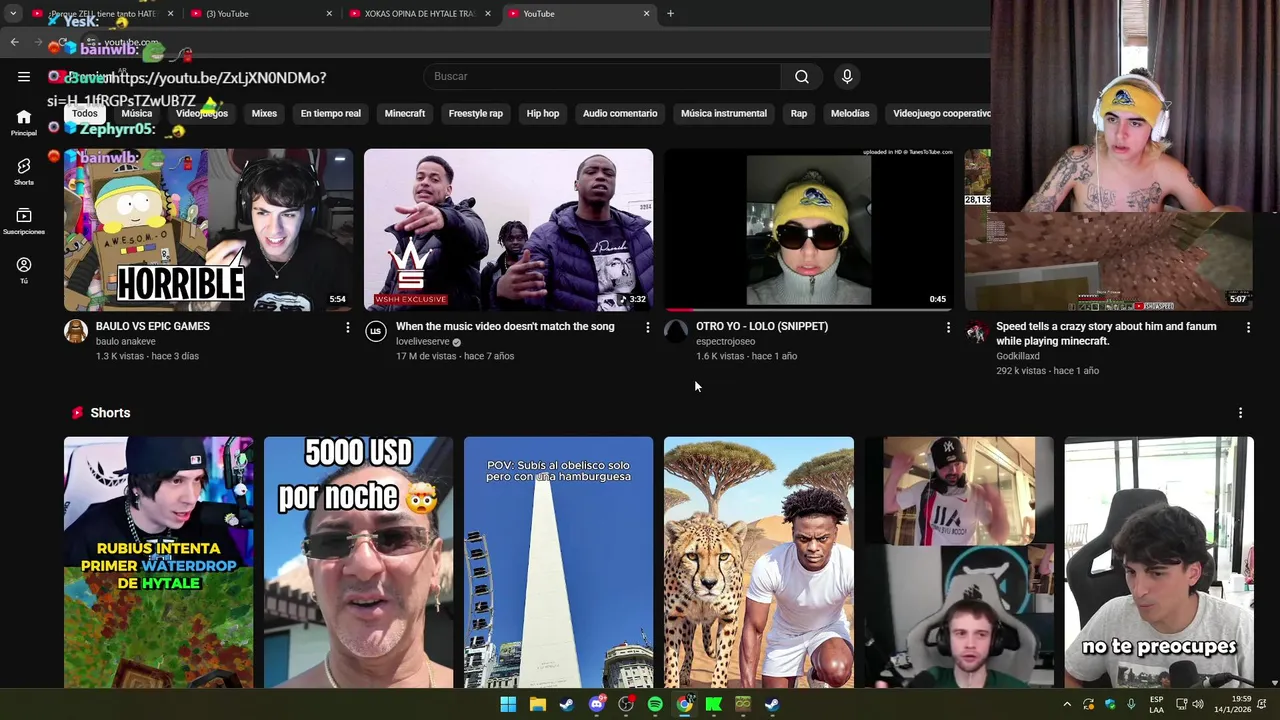Open options for OTRO YO - LOLO video
This screenshot has width=1280, height=720.
(948, 327)
